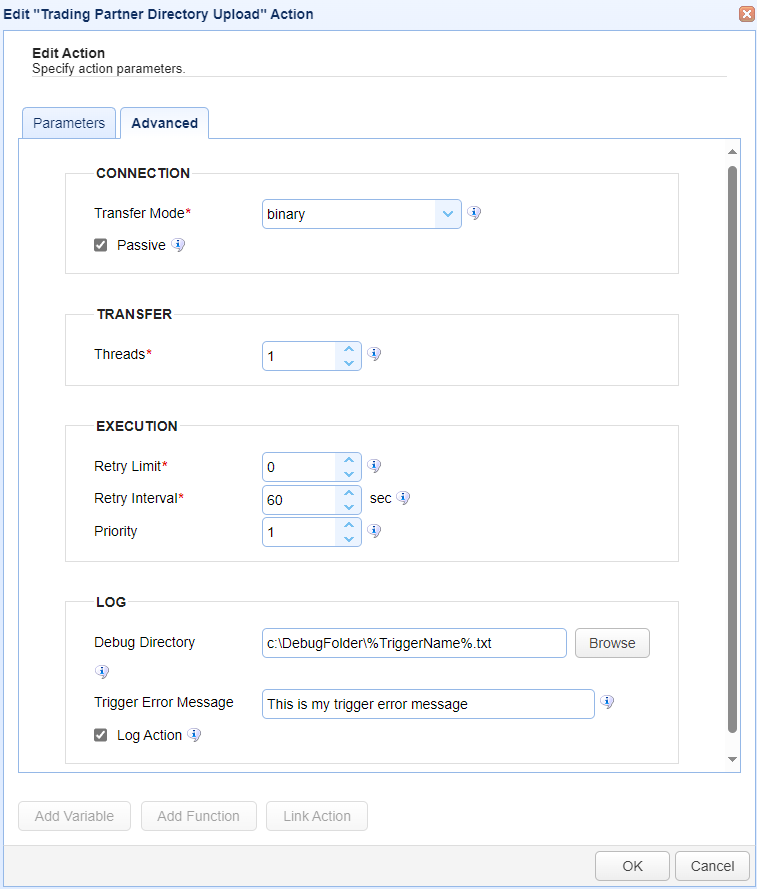757x889 pixels.
Task: Toggle the Log Action checkbox
Action: (100, 735)
